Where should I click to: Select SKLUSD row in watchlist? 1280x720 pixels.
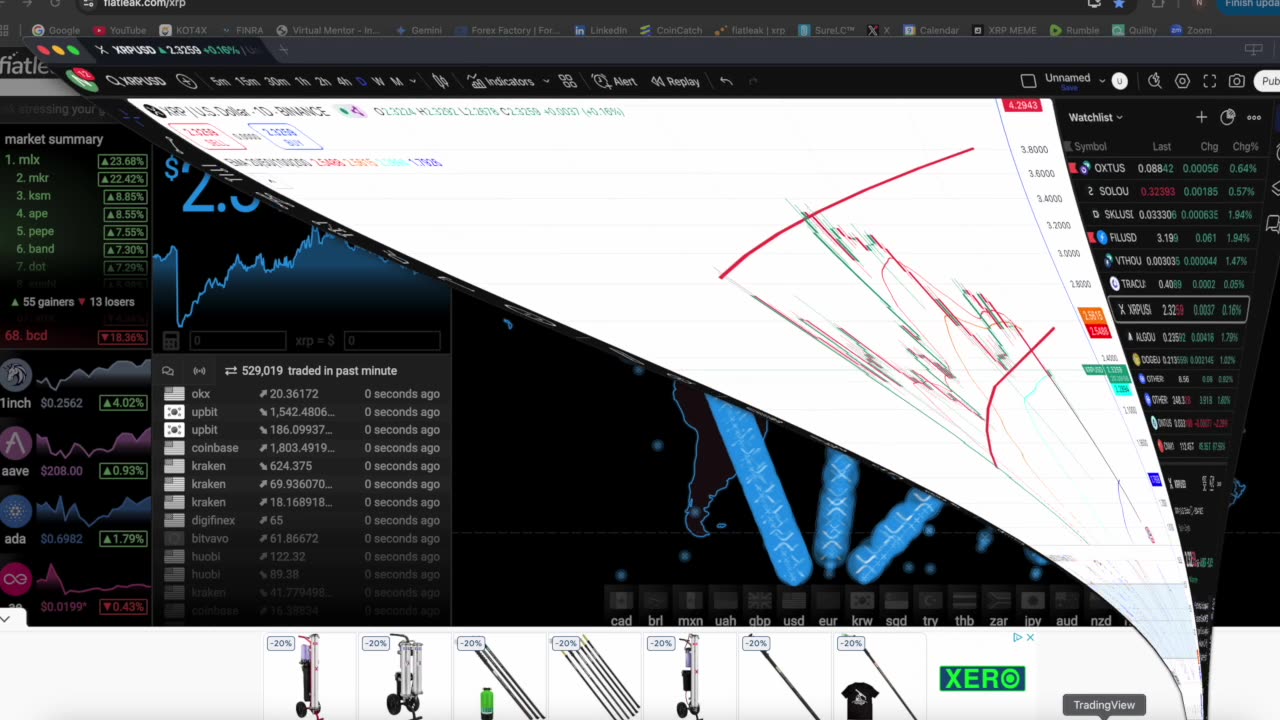click(1168, 214)
